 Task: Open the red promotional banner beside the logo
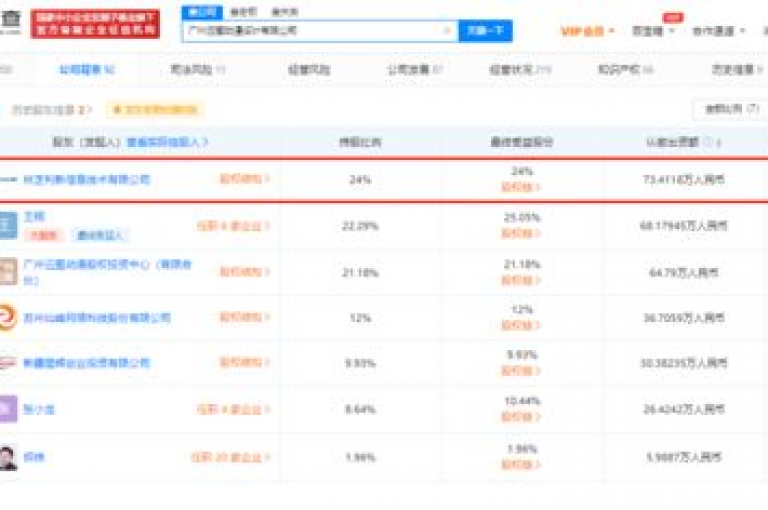pyautogui.click(x=95, y=24)
